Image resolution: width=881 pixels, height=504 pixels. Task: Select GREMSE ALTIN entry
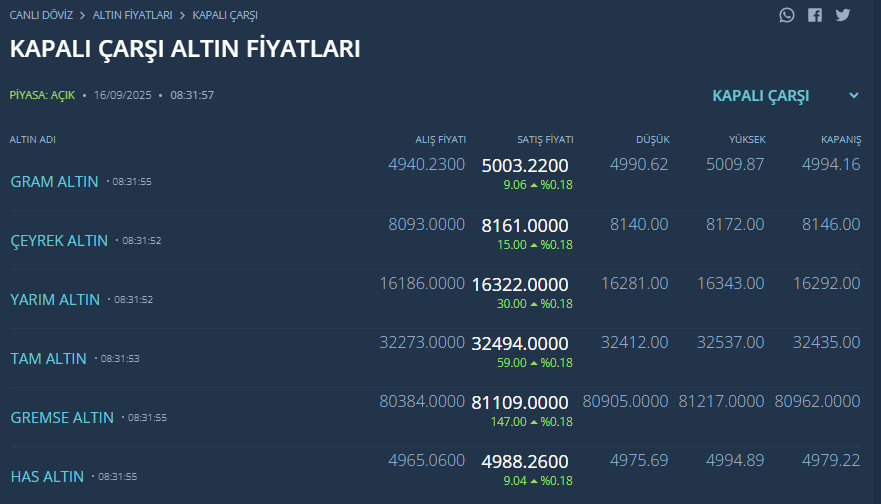[x=62, y=417]
